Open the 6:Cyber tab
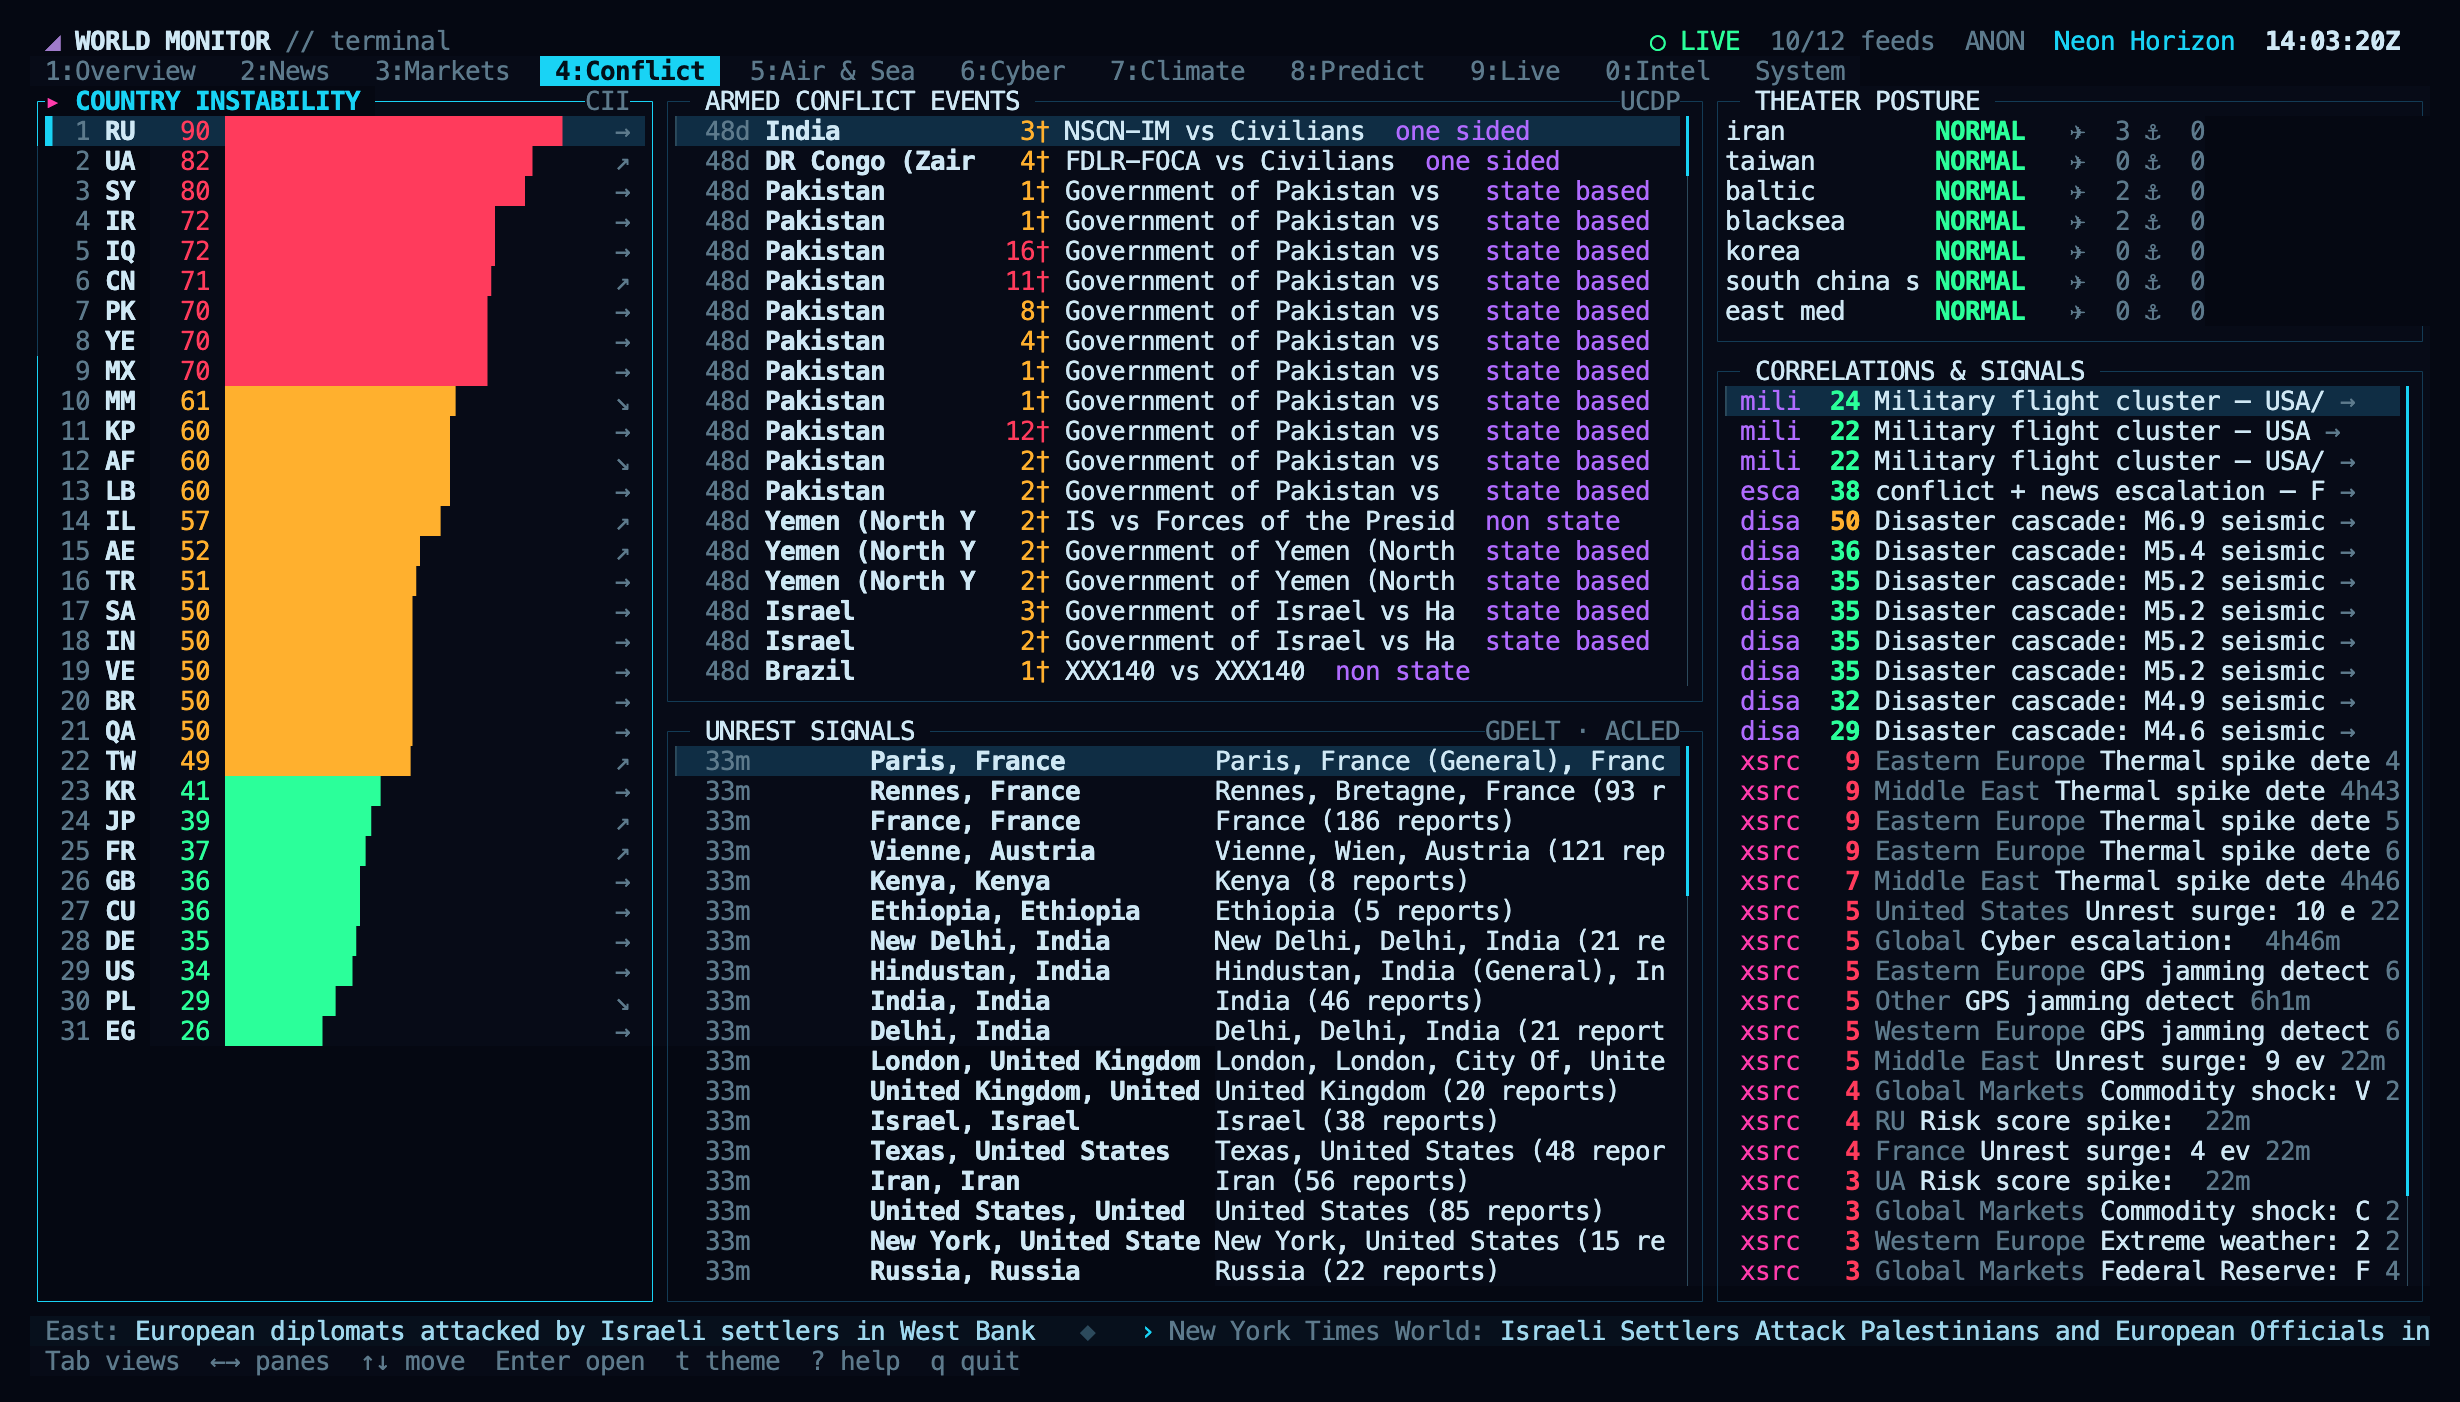The width and height of the screenshot is (2460, 1402). (1012, 71)
